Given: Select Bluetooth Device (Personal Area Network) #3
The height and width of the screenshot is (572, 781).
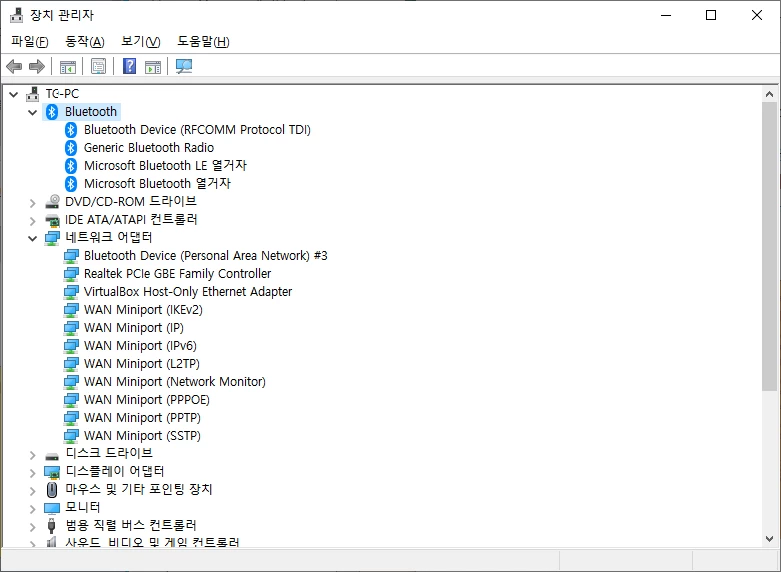Looking at the screenshot, I should (206, 256).
